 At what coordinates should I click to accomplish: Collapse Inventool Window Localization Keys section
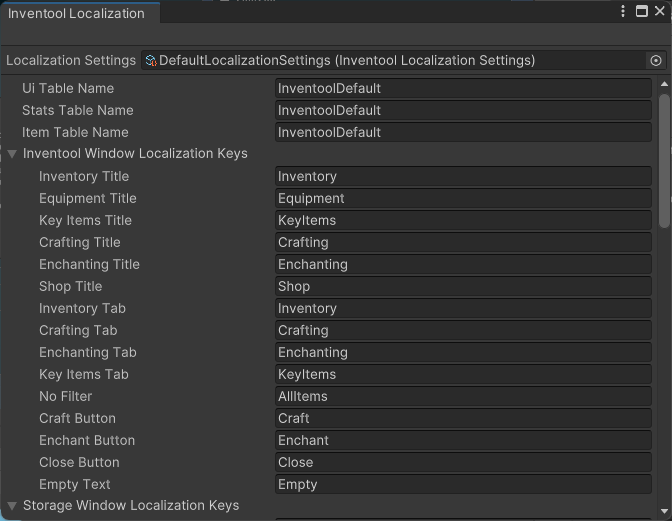coord(12,154)
